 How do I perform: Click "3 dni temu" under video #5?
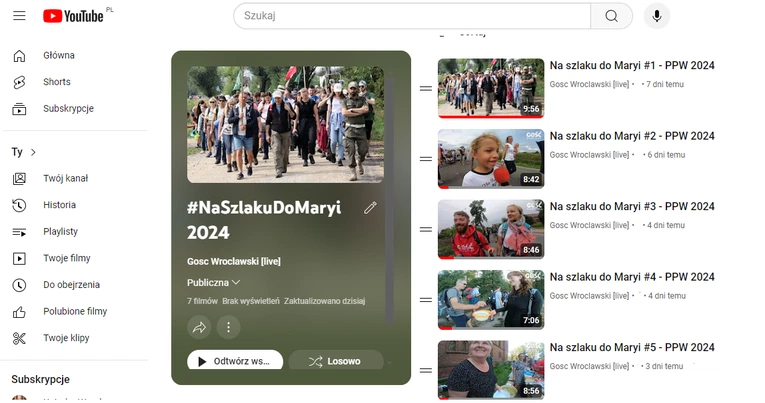[x=664, y=366]
